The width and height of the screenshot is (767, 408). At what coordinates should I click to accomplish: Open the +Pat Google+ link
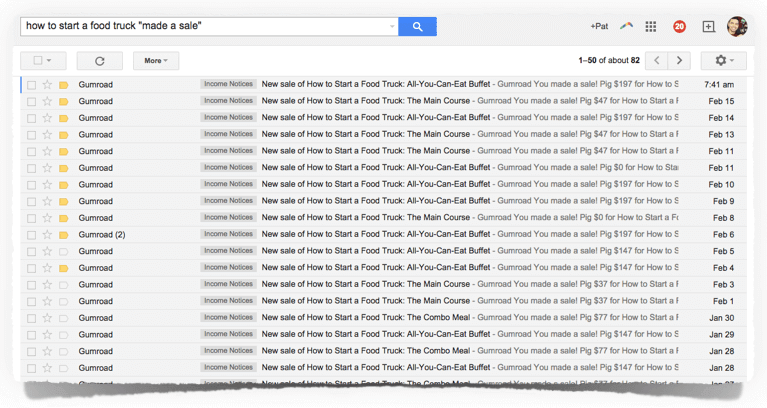coord(599,26)
